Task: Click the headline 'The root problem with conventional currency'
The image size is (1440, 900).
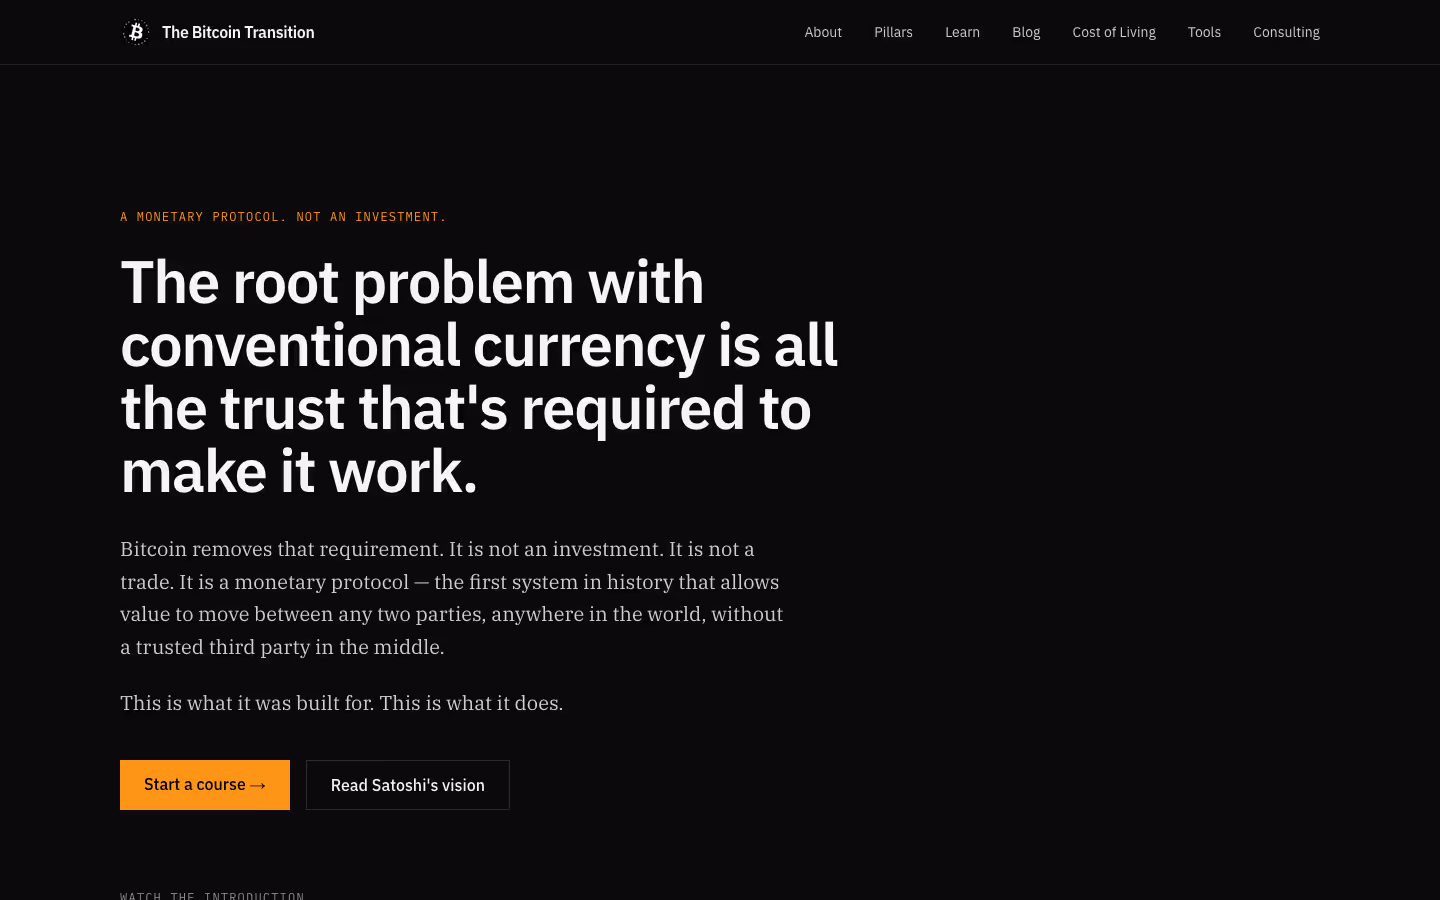Action: (479, 377)
